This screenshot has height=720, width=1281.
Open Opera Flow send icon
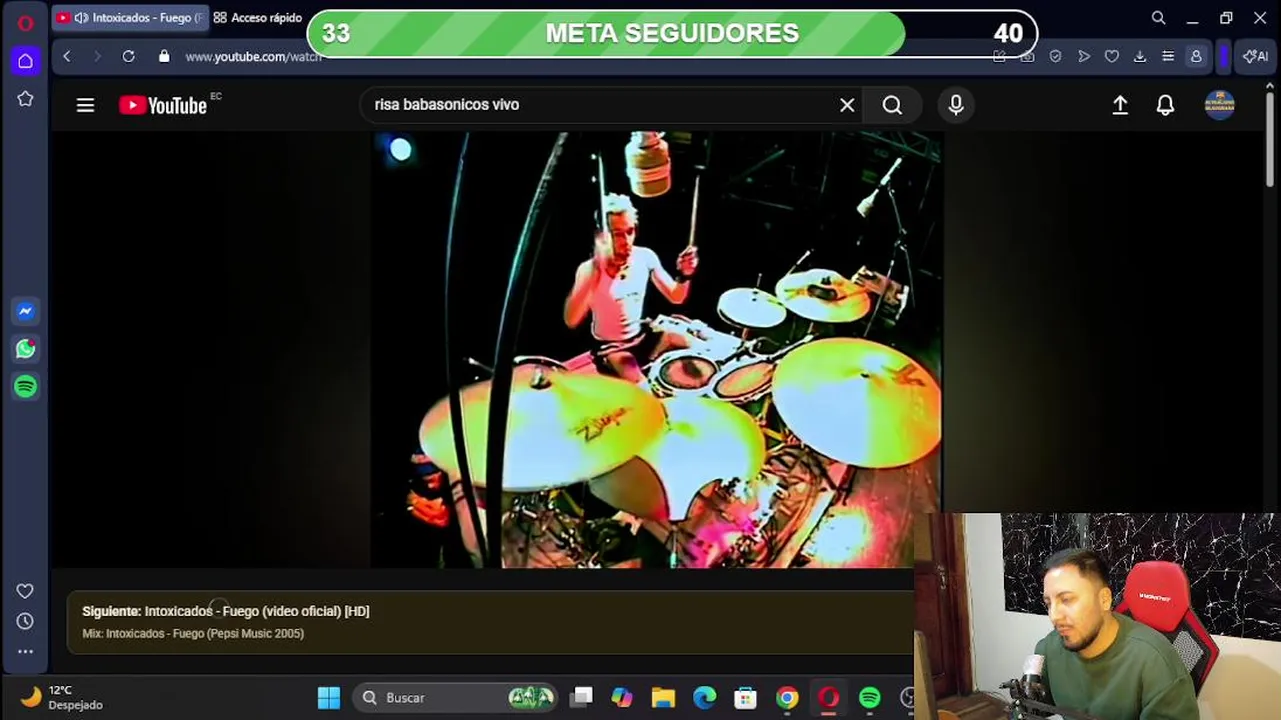[1083, 57]
